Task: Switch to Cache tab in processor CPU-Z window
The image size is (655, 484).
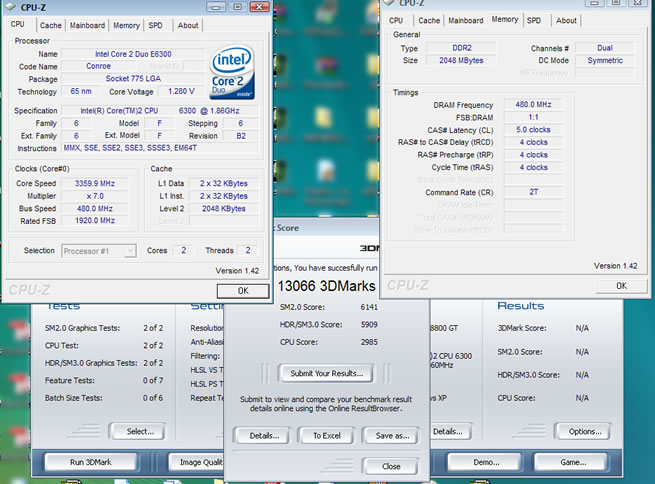Action: point(50,25)
